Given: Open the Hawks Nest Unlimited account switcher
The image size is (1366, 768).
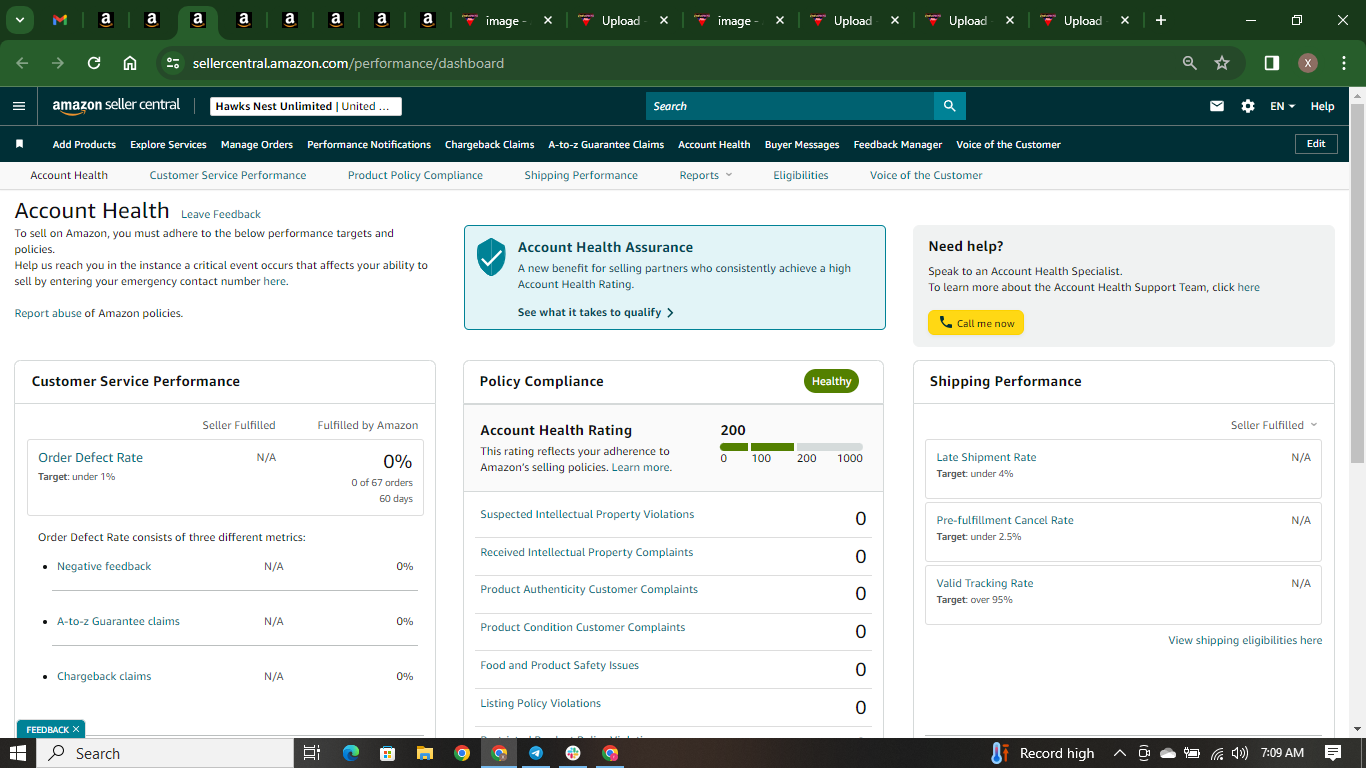Looking at the screenshot, I should point(306,106).
